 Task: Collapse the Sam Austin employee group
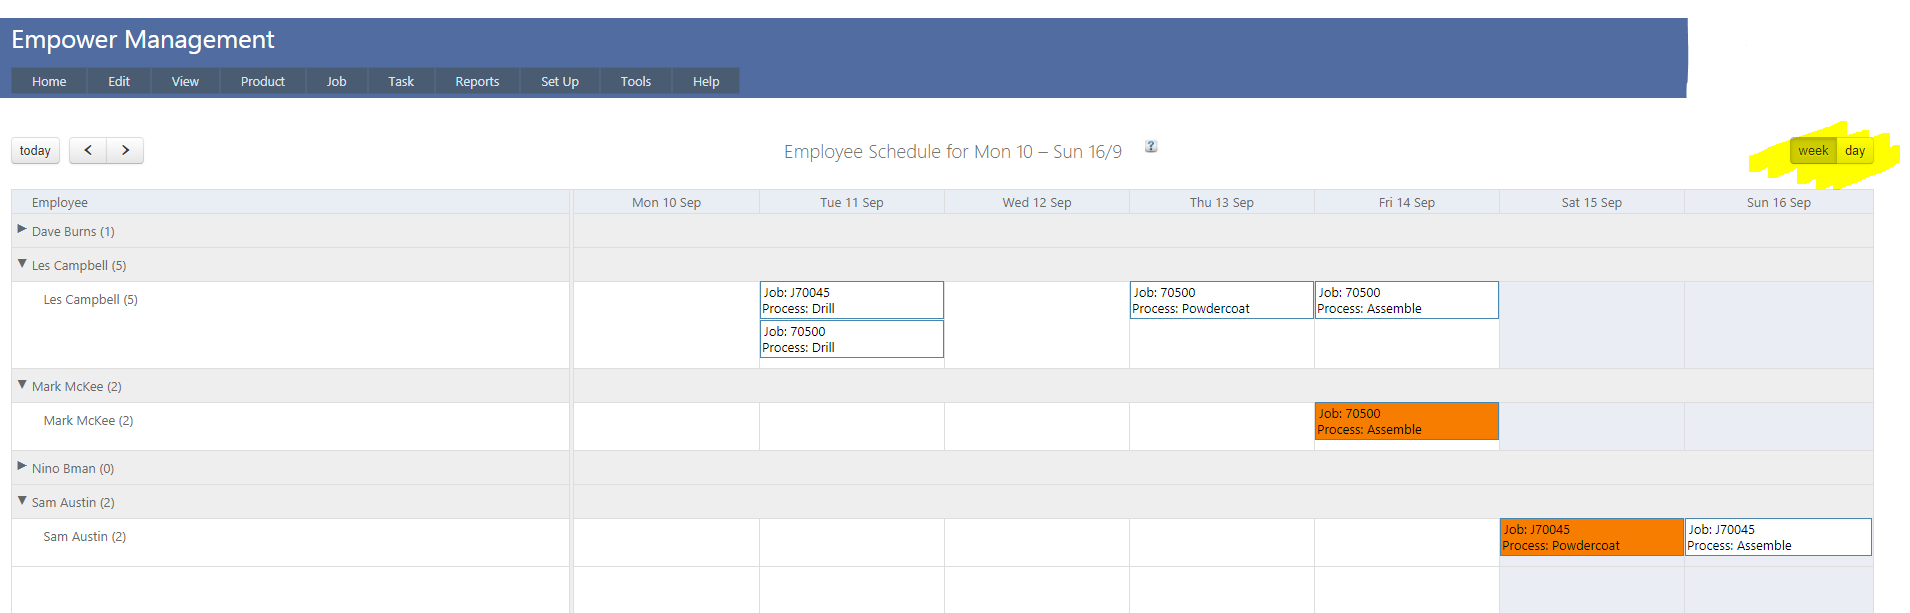coord(22,501)
